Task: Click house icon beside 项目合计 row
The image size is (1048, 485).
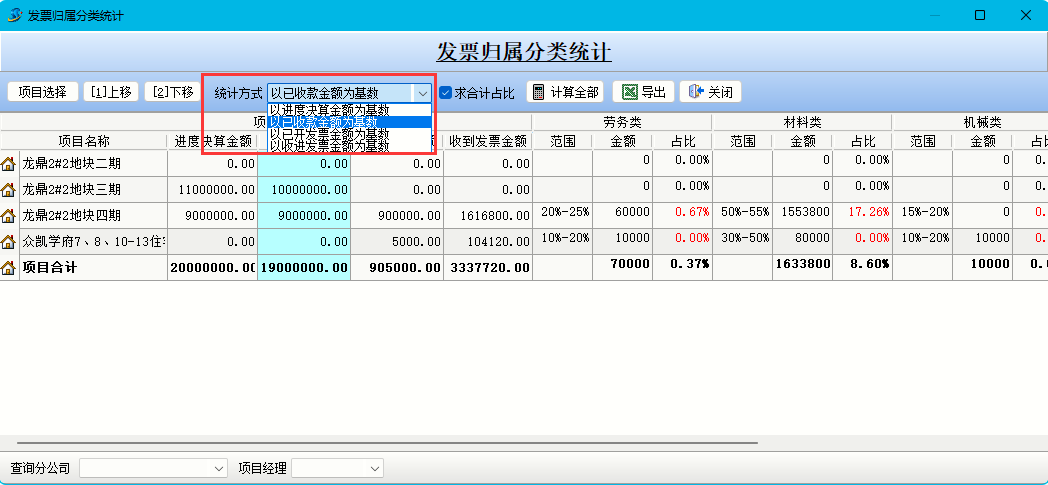Action: point(9,267)
